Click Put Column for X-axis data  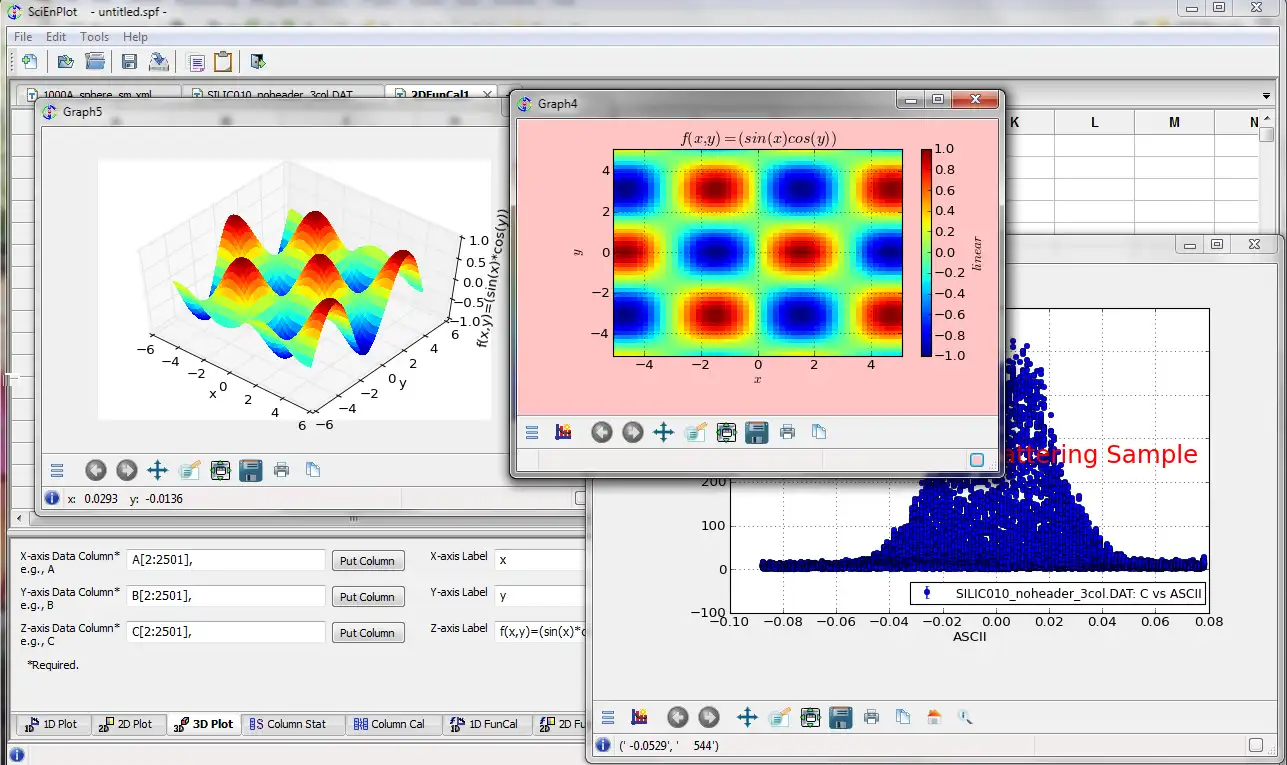(368, 561)
